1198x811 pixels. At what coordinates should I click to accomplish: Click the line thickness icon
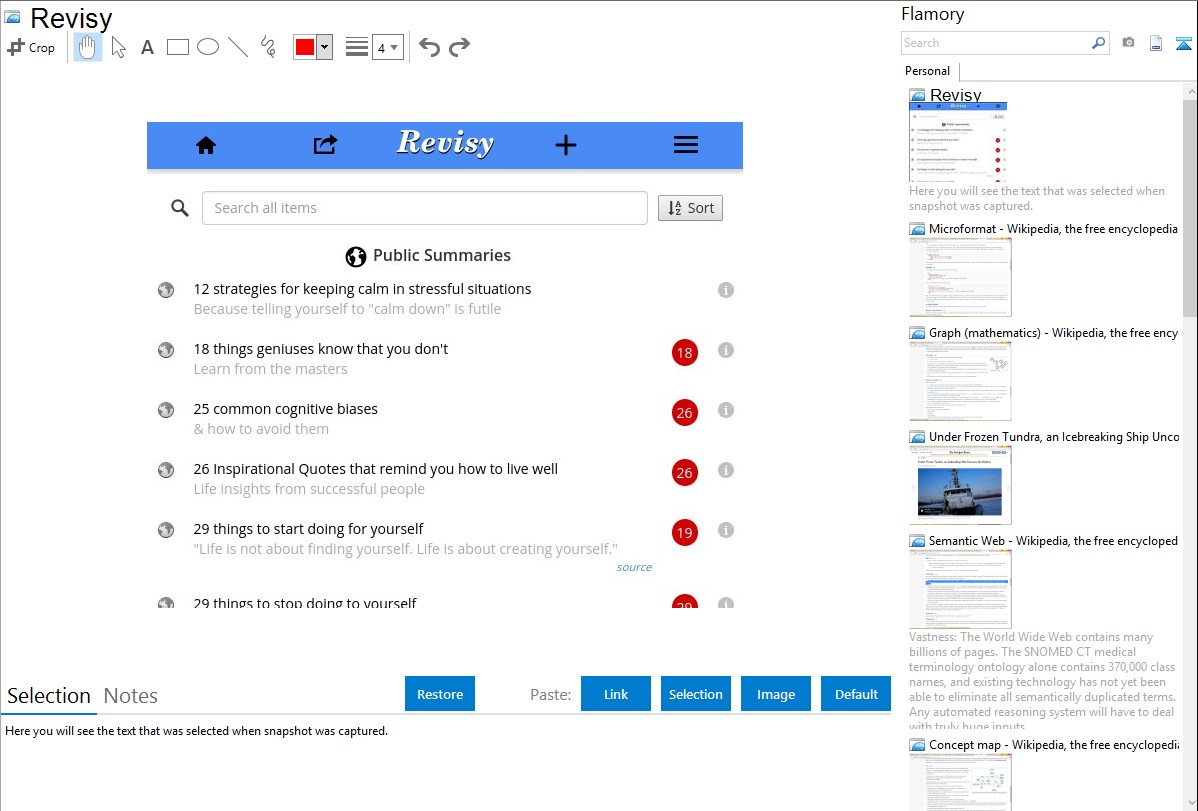click(357, 47)
